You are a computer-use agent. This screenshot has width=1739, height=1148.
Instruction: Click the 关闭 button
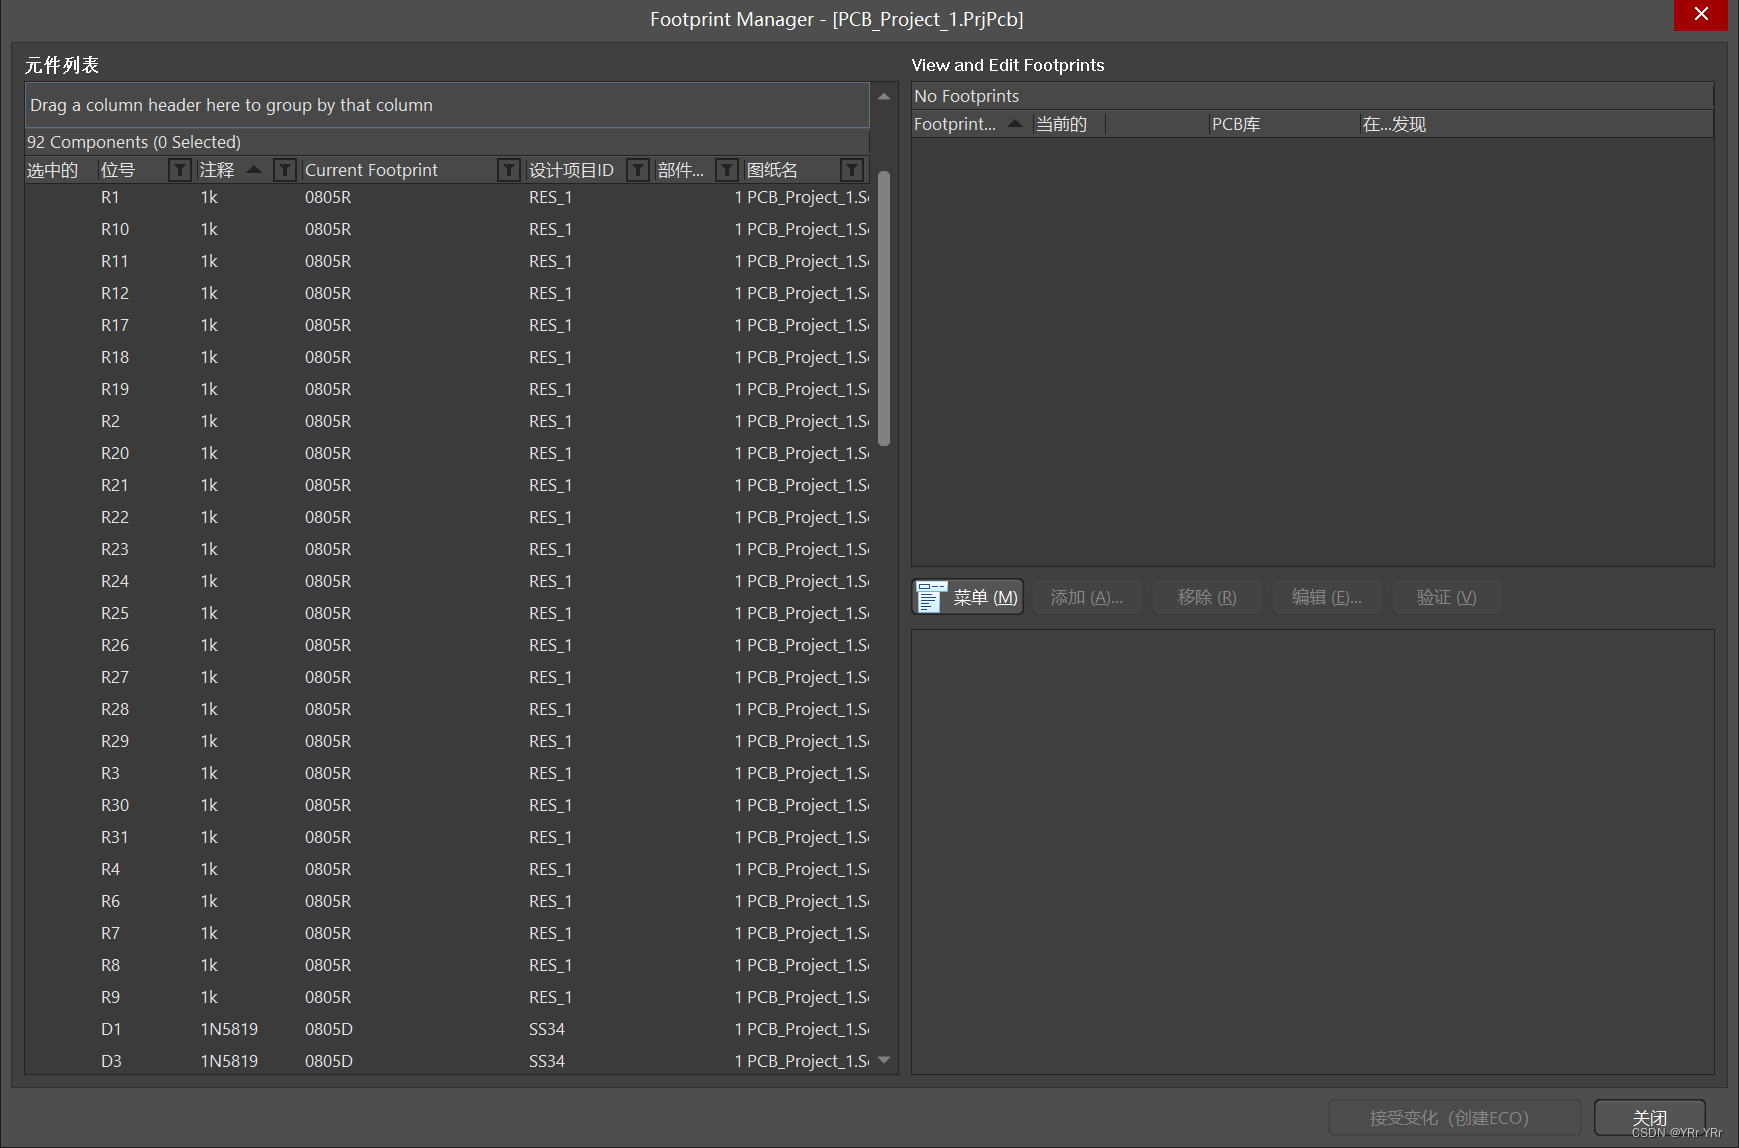click(x=1650, y=1117)
